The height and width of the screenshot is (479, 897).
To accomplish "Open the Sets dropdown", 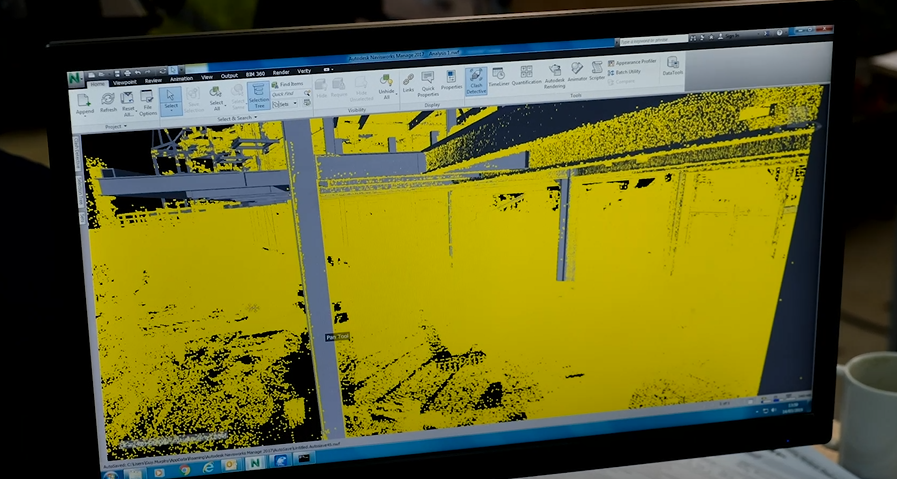I will (284, 104).
